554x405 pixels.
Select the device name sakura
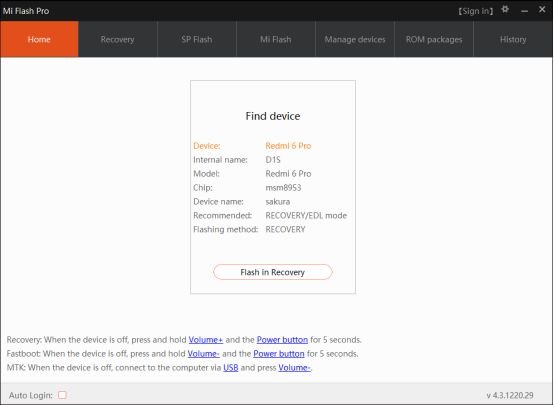coord(278,201)
